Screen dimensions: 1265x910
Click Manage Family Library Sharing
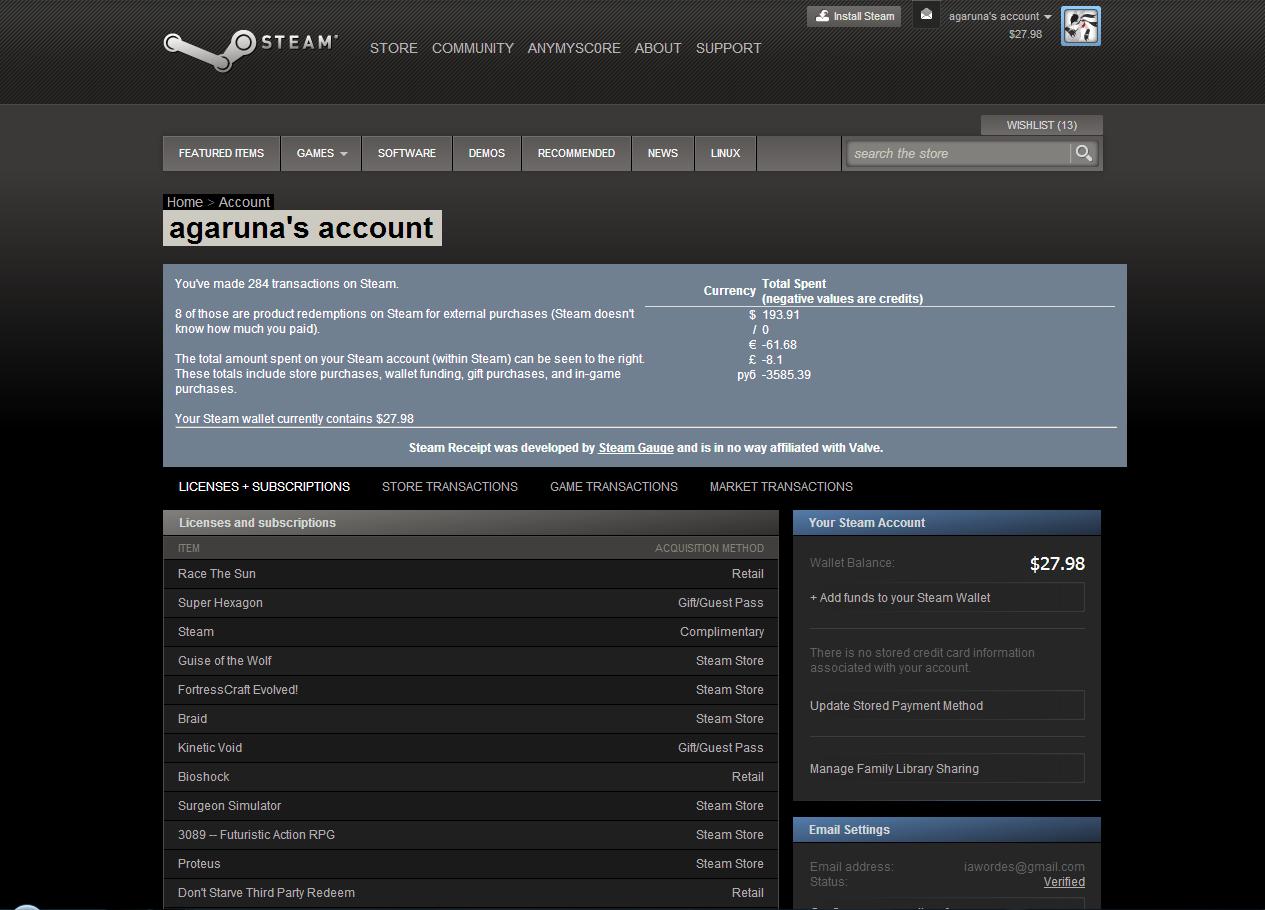pyautogui.click(x=947, y=769)
